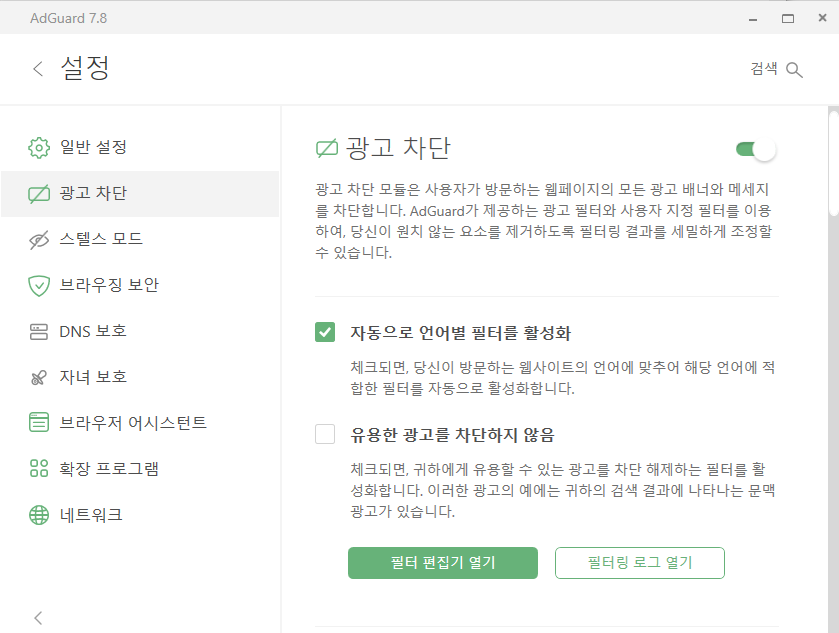Click the search magnifier icon

(x=794, y=70)
